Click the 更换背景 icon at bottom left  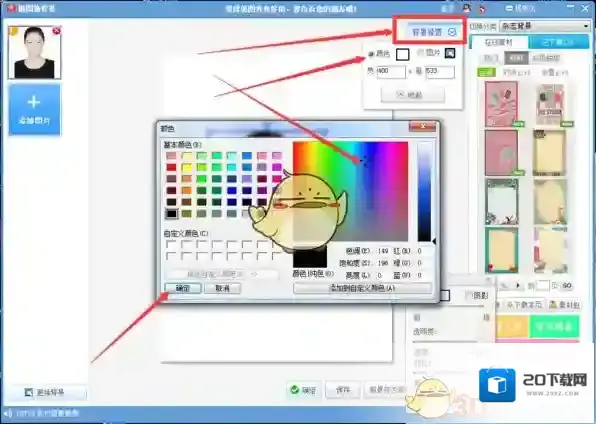[29, 392]
